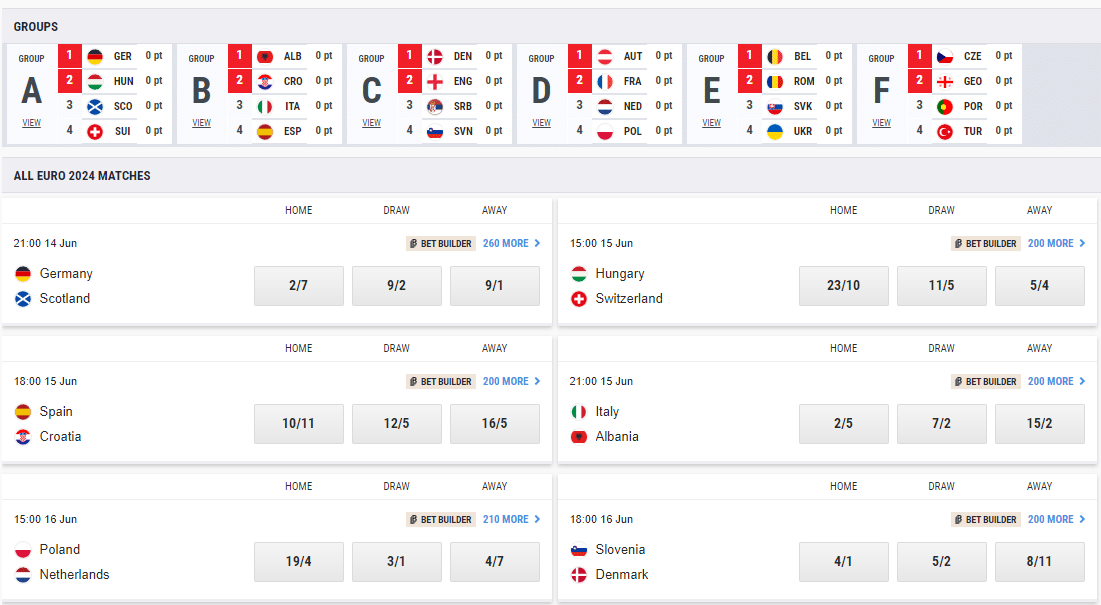This screenshot has height=605, width=1101.
Task: Click the Spain flag in Group B table
Action: (x=264, y=130)
